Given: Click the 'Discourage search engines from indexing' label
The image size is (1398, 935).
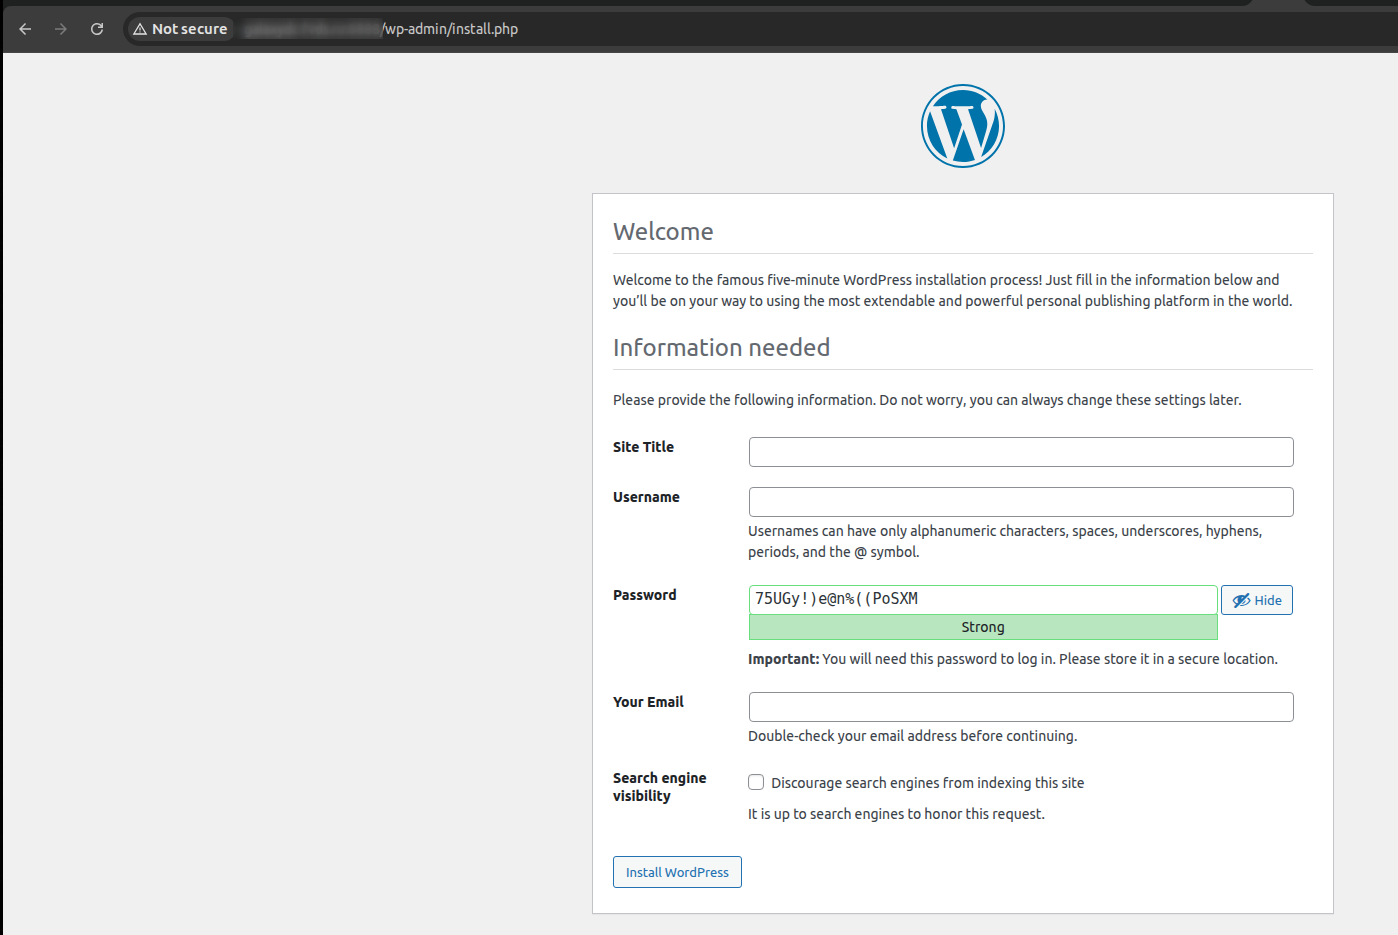Looking at the screenshot, I should (x=927, y=783).
